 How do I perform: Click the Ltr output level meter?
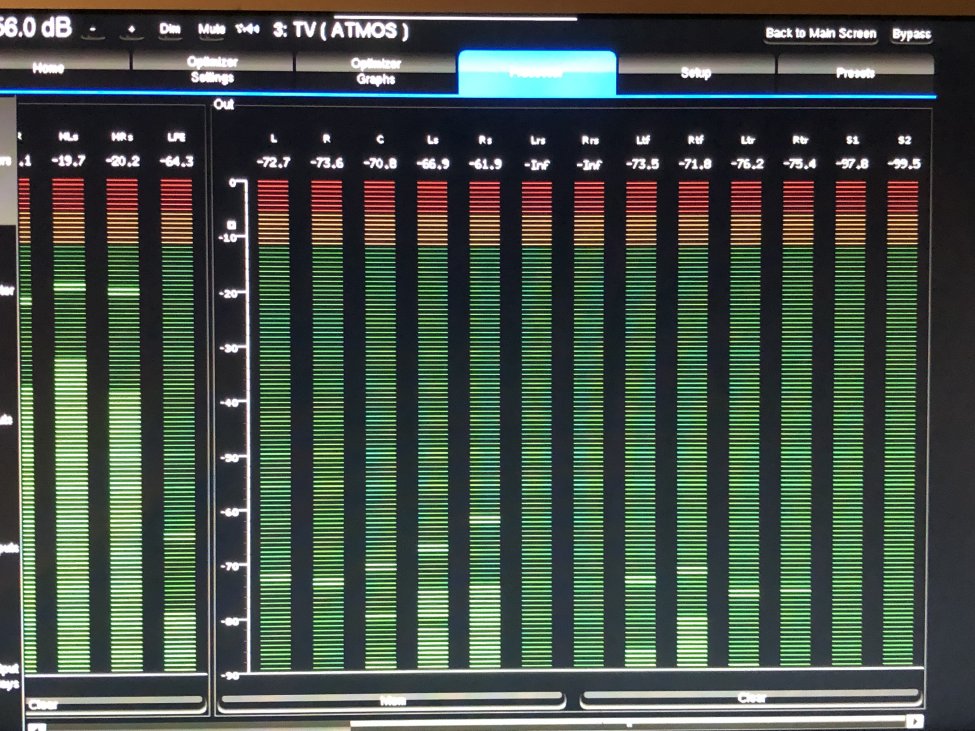pos(746,425)
